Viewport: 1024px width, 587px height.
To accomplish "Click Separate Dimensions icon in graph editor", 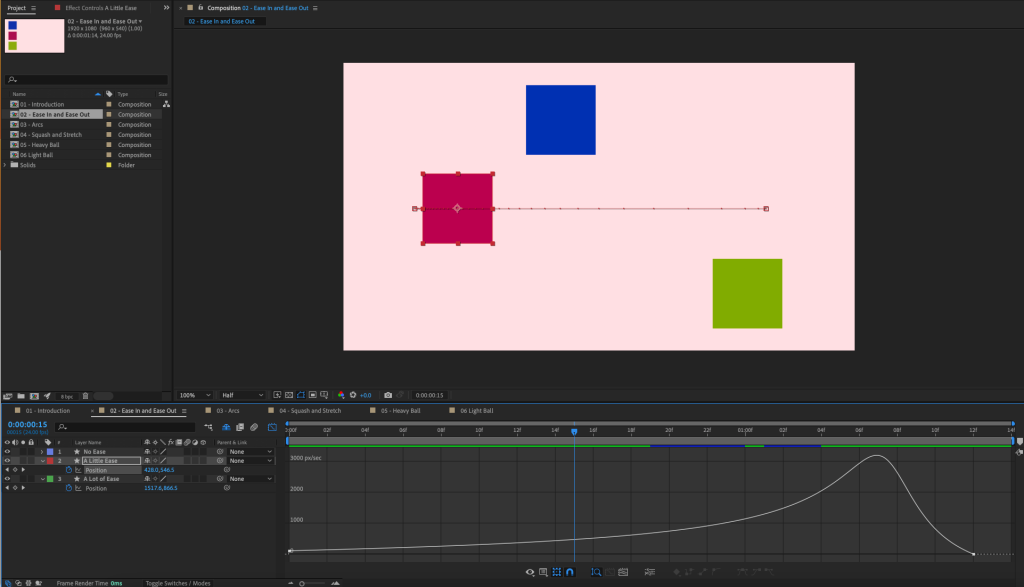I will coord(650,572).
